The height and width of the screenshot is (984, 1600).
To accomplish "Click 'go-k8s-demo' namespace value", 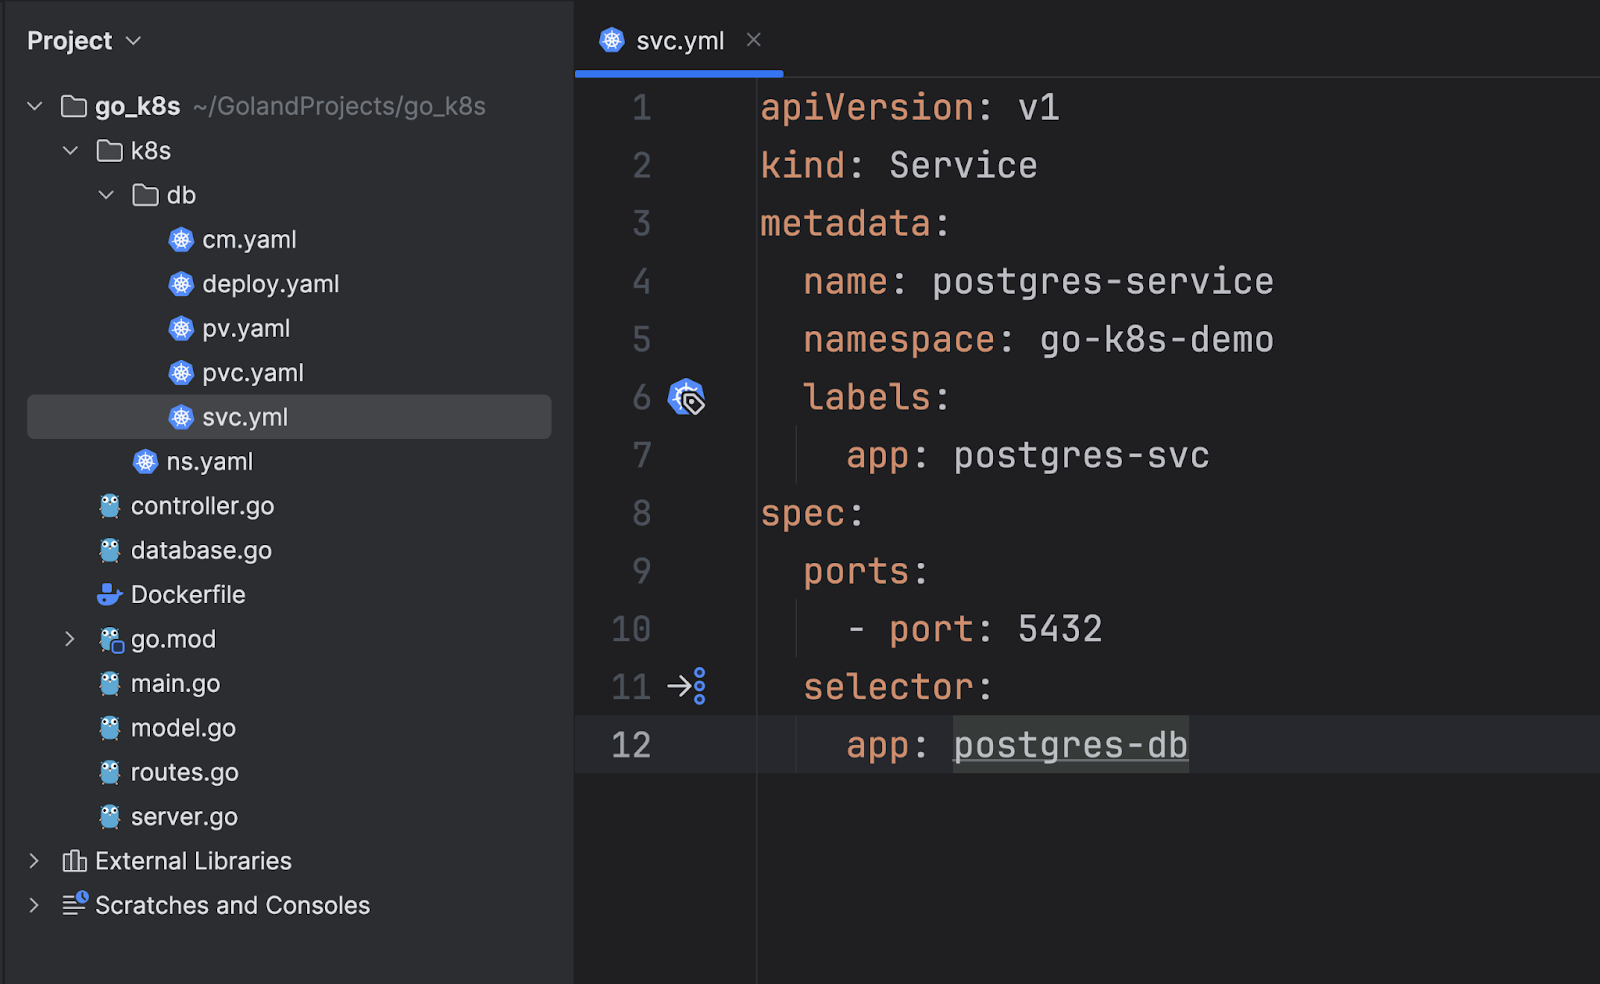I will [1156, 339].
